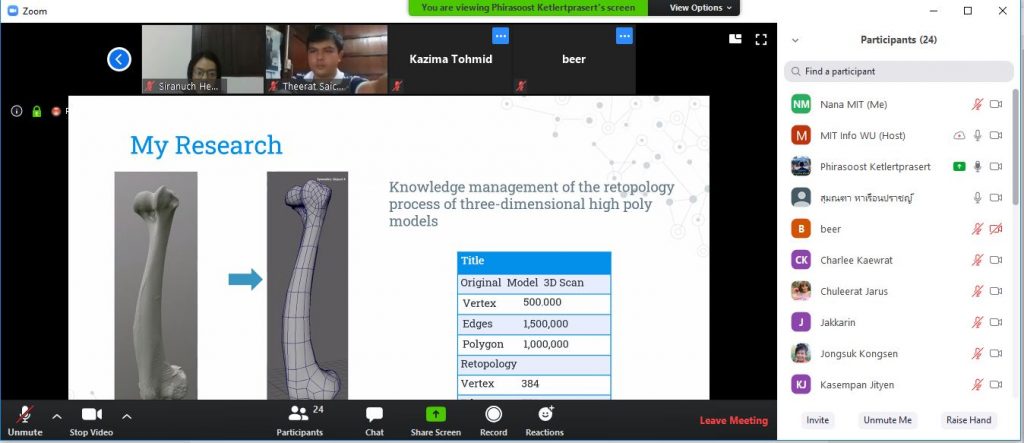The height and width of the screenshot is (443, 1024).
Task: Click the Participants icon in toolbar
Action: click(299, 415)
